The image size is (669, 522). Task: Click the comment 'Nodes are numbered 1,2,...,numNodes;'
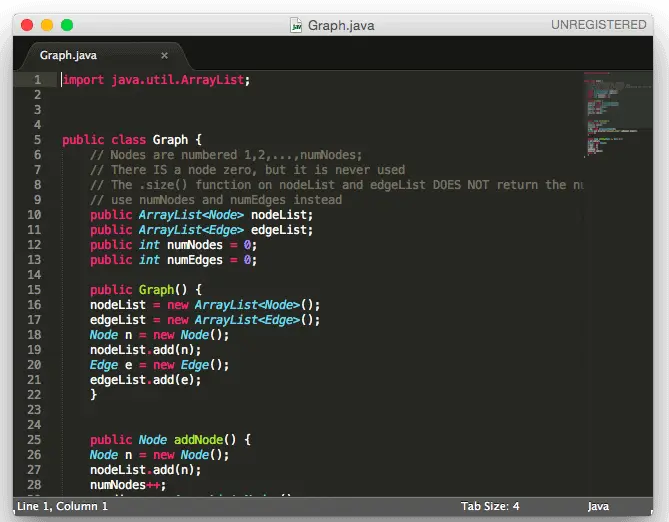226,155
